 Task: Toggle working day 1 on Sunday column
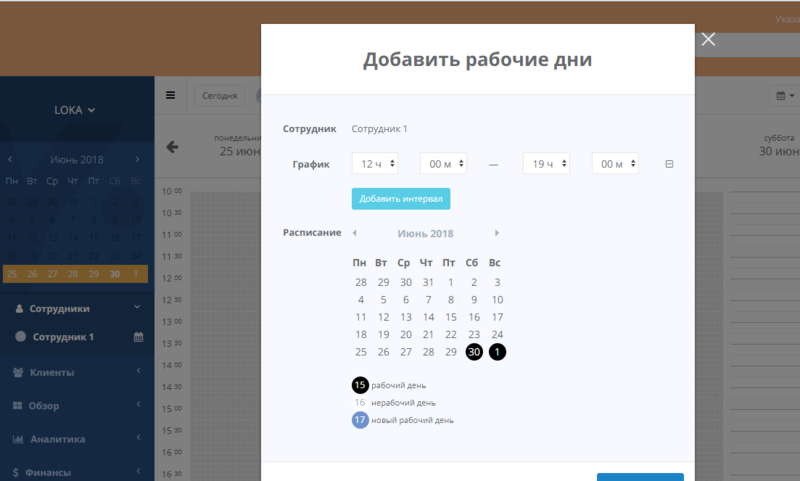point(497,352)
